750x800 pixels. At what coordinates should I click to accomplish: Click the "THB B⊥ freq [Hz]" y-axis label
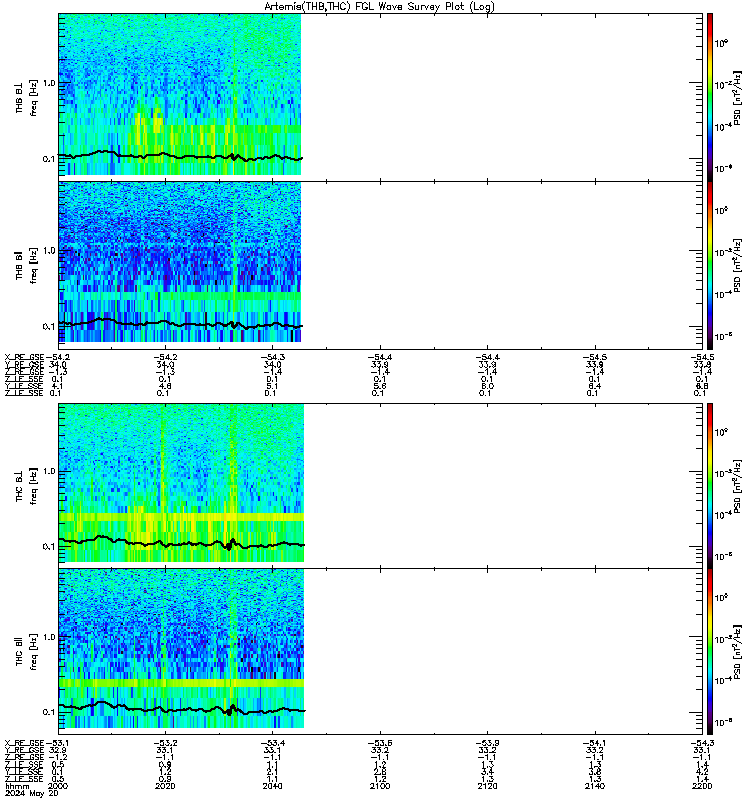point(27,97)
